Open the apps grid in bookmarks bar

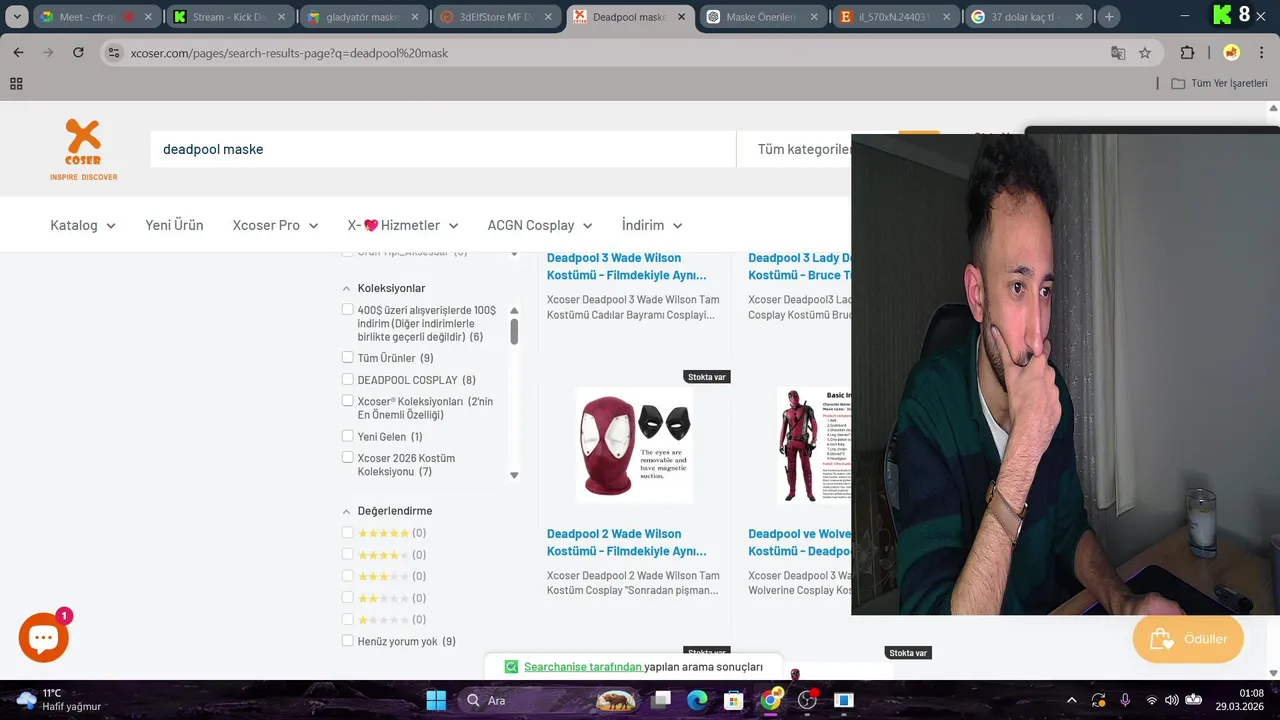(16, 84)
